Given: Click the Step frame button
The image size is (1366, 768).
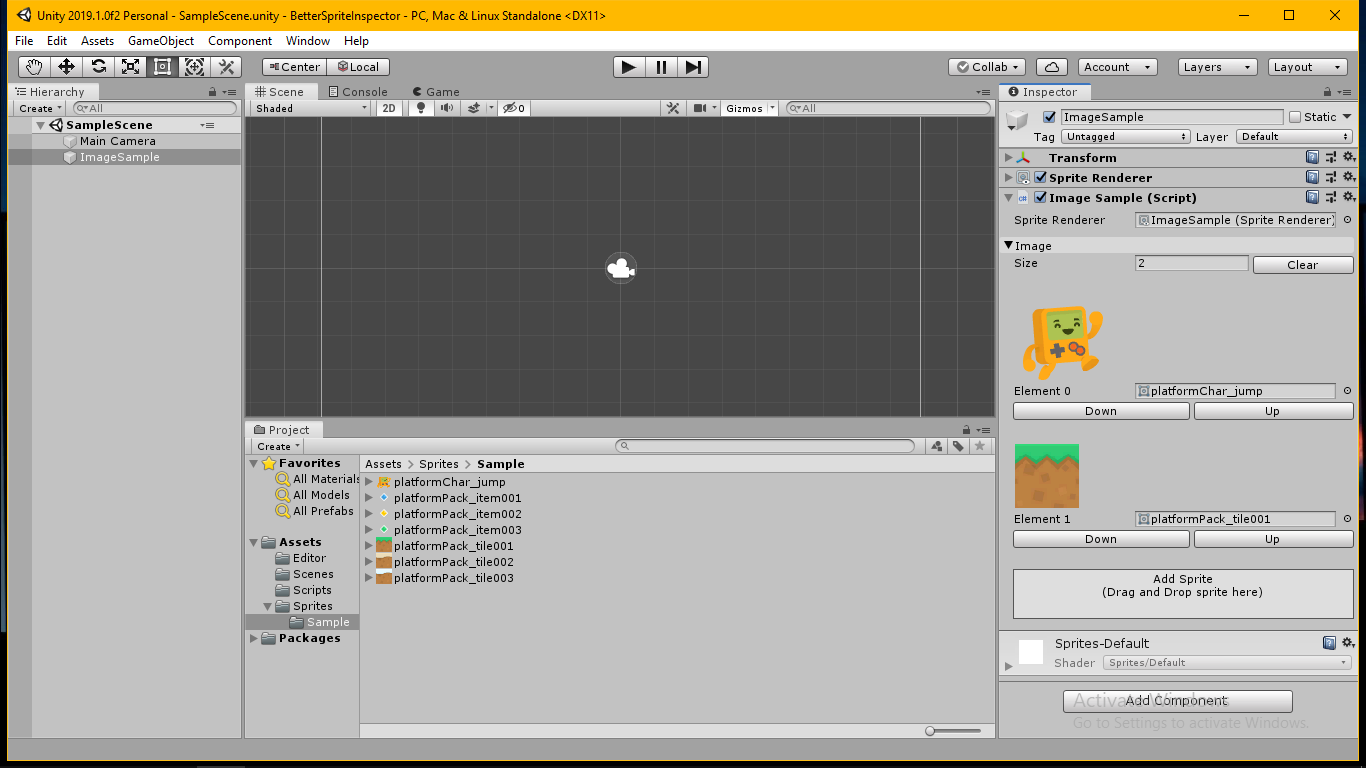Looking at the screenshot, I should pyautogui.click(x=693, y=67).
